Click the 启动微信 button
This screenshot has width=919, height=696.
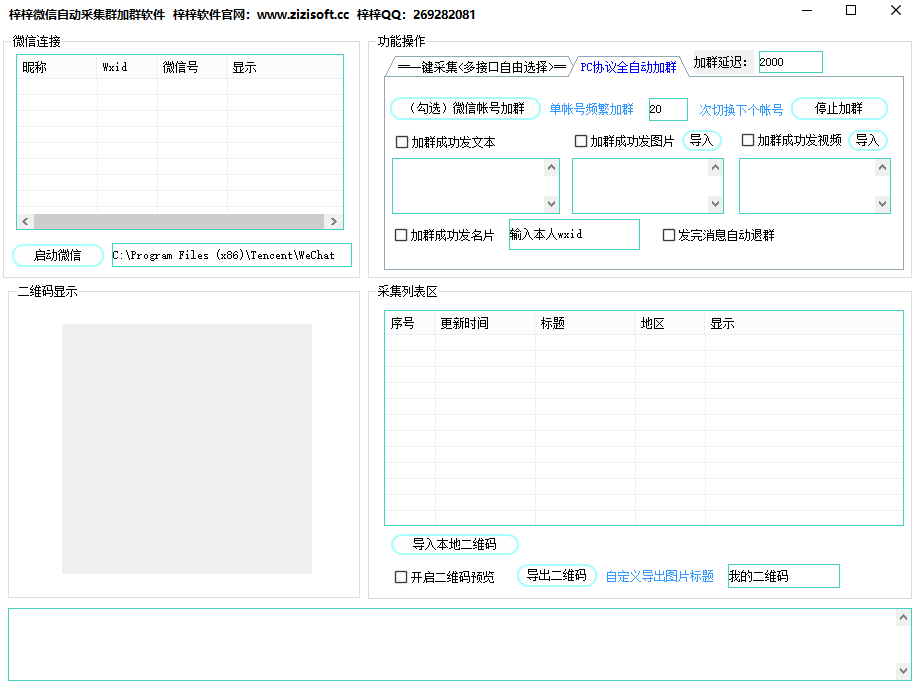coord(57,255)
